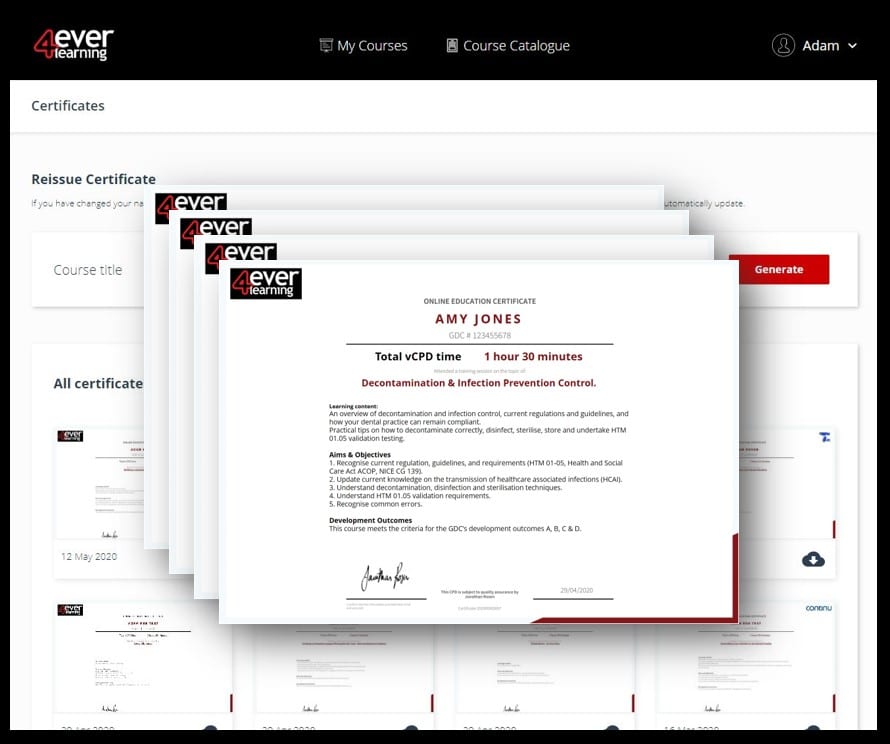Go to the Course Catalogue label
890x744 pixels.
(516, 45)
